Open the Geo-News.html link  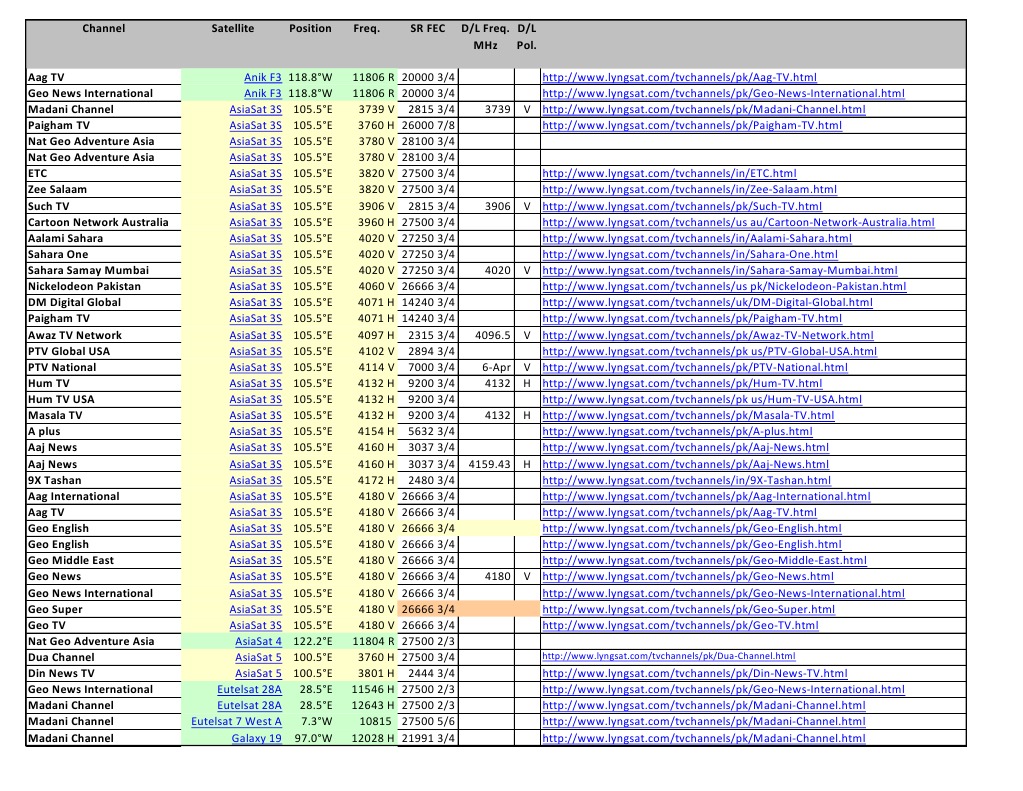pos(688,576)
